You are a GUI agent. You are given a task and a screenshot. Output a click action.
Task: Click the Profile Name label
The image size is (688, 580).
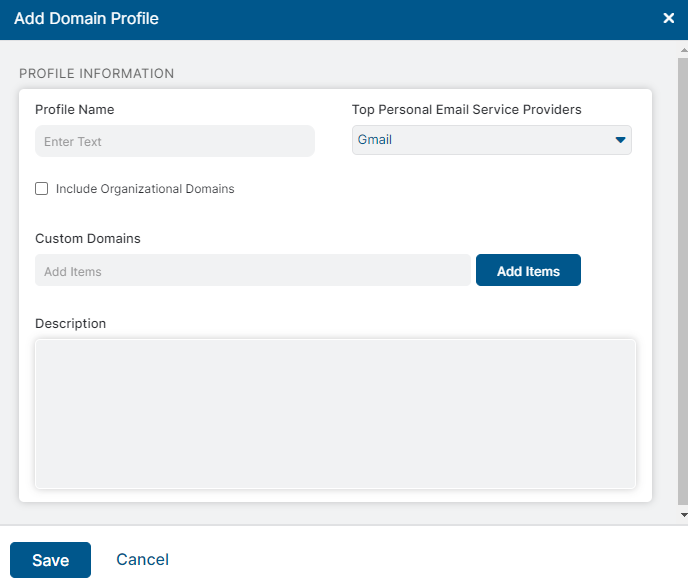tap(75, 110)
